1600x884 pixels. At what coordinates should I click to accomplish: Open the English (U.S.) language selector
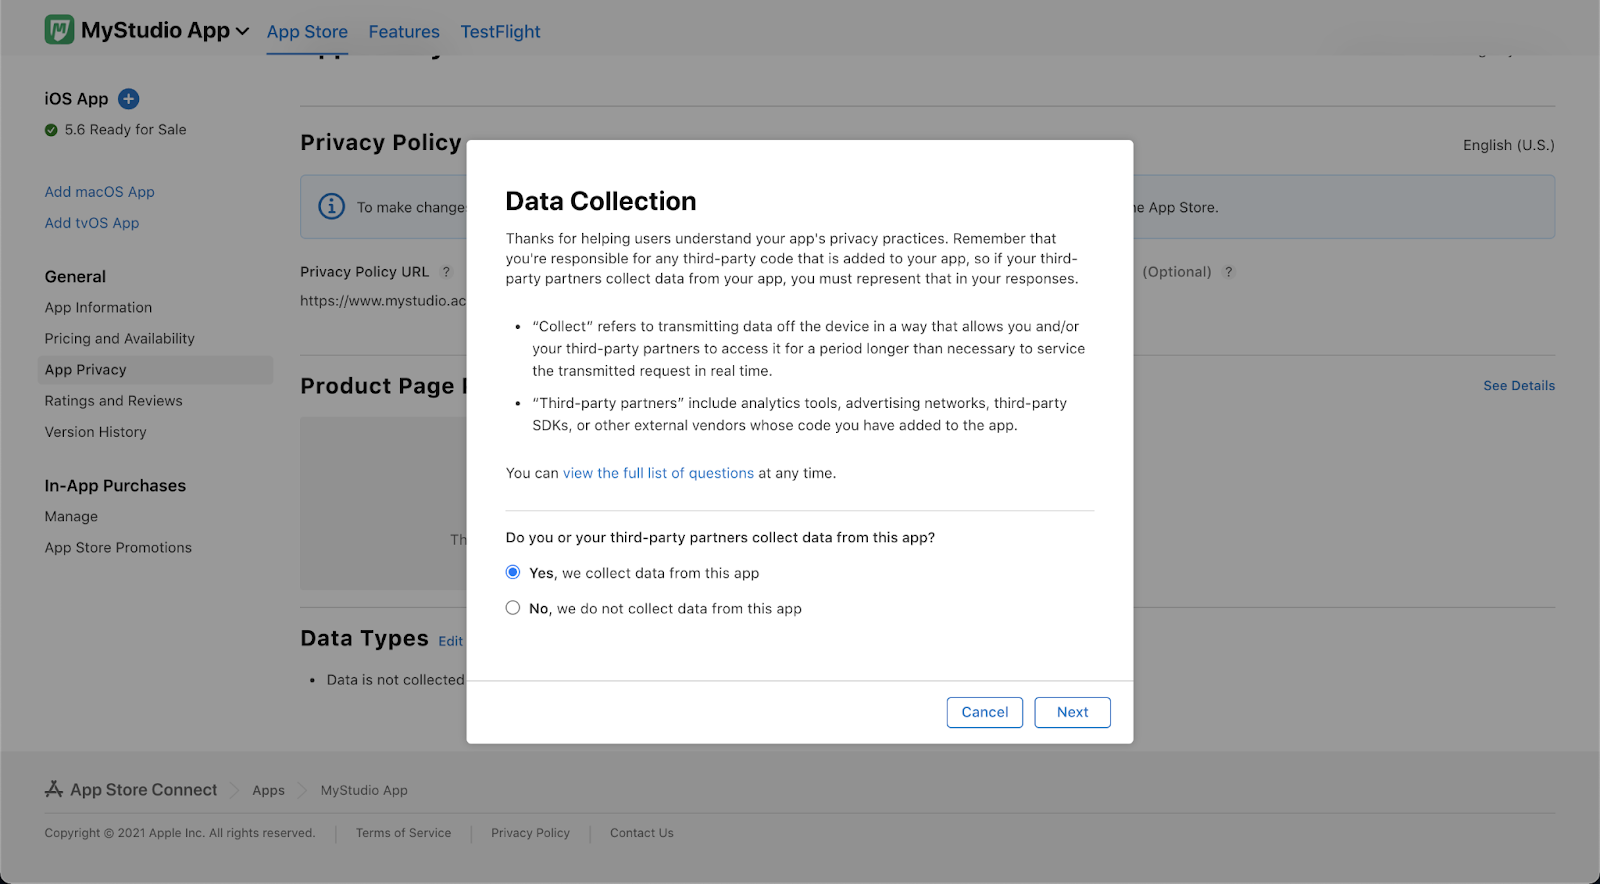pos(1508,145)
